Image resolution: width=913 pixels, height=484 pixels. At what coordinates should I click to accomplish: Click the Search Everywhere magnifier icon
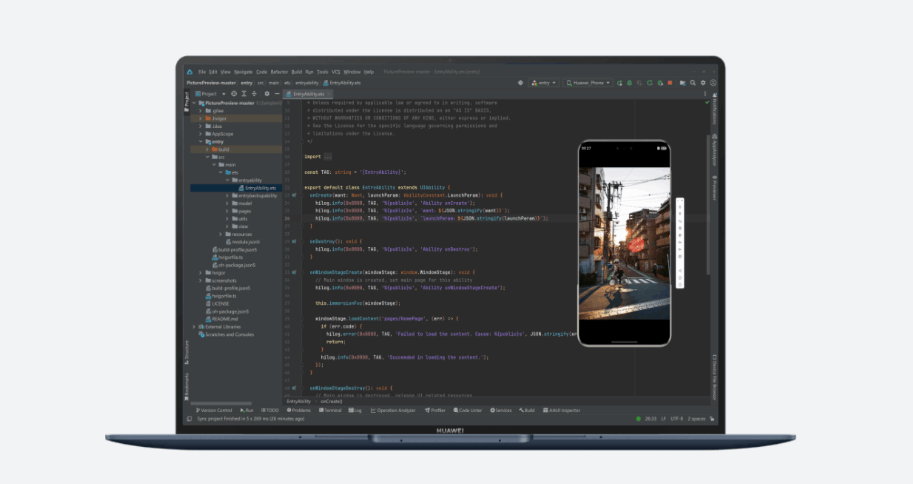pos(693,83)
